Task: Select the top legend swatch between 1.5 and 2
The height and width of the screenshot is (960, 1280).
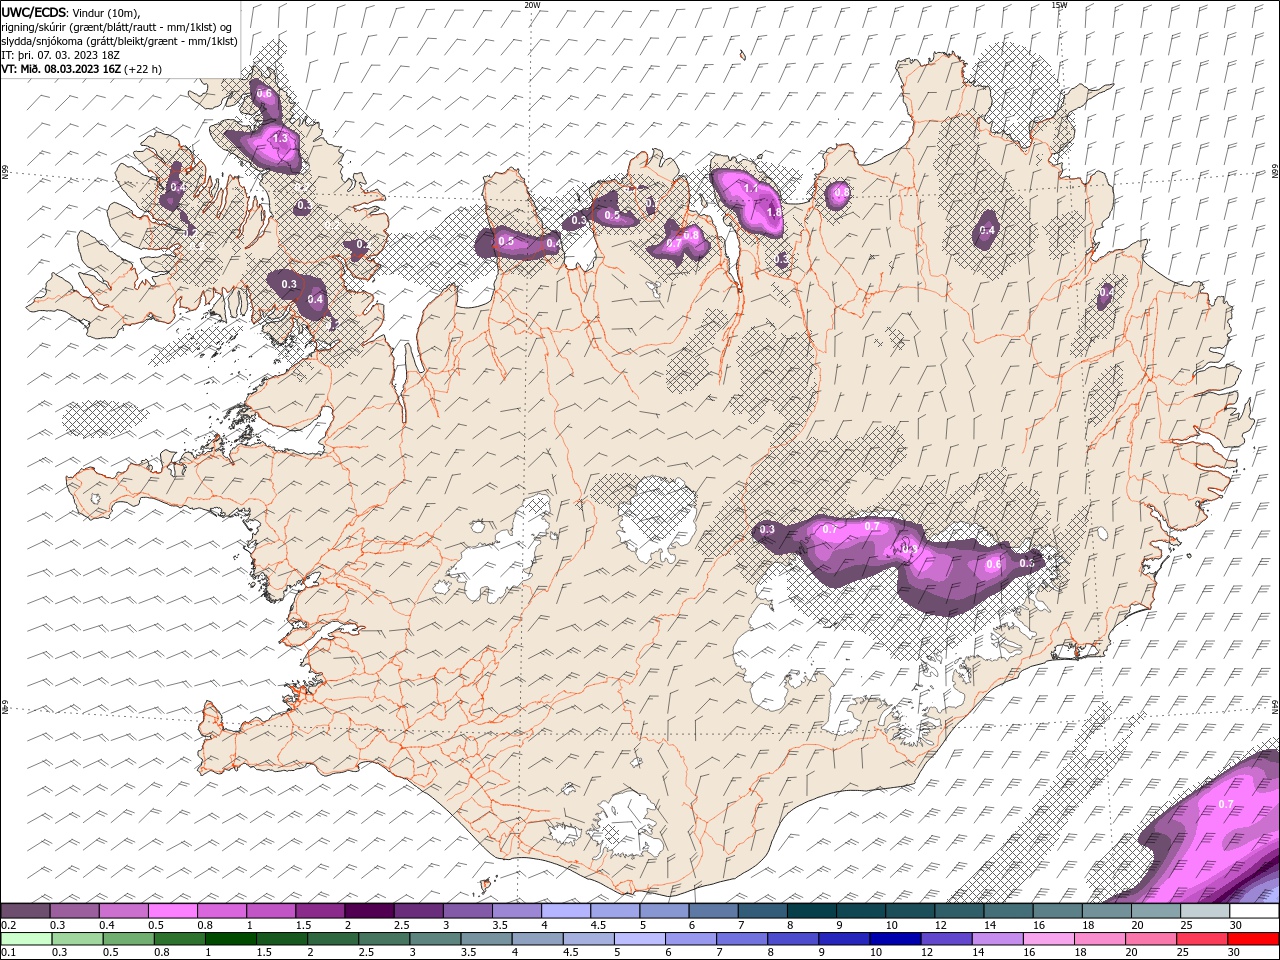Action: pyautogui.click(x=320, y=910)
